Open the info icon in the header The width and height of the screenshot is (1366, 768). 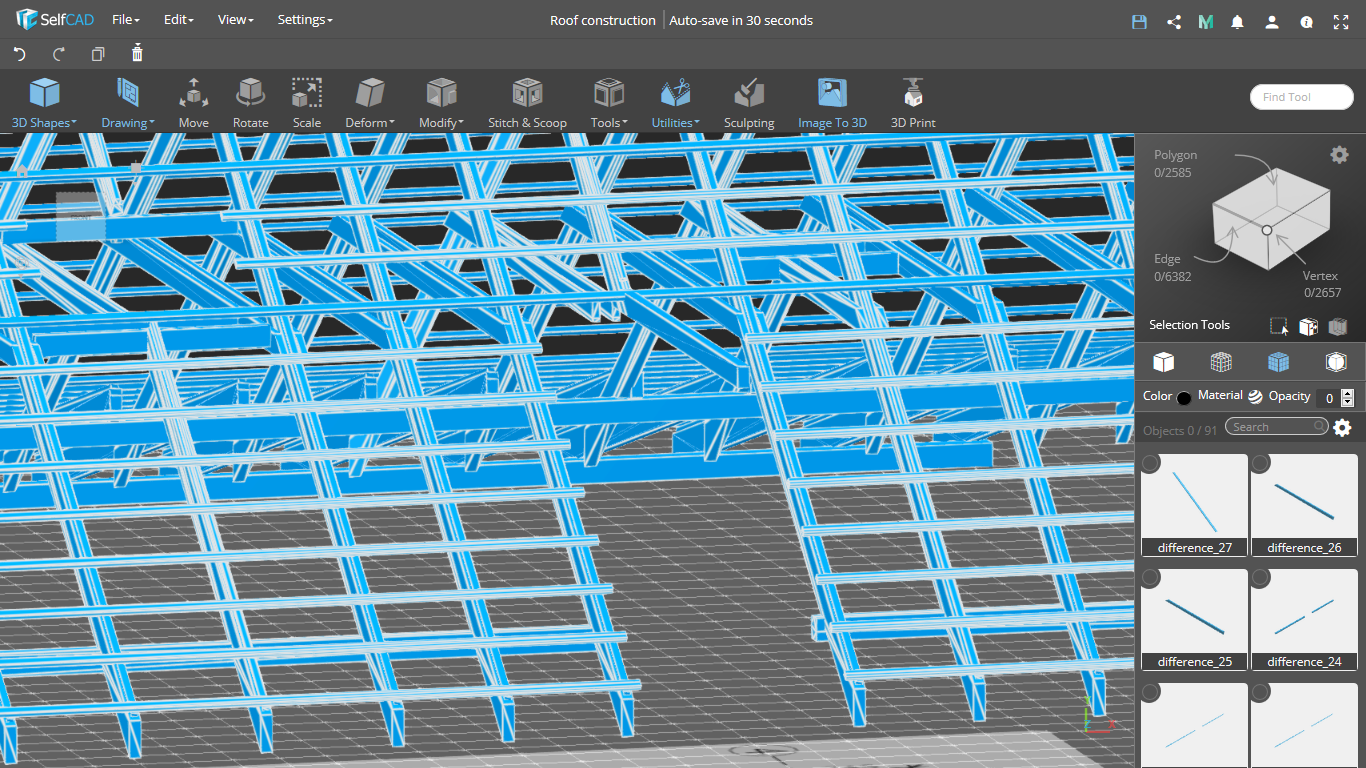1306,21
